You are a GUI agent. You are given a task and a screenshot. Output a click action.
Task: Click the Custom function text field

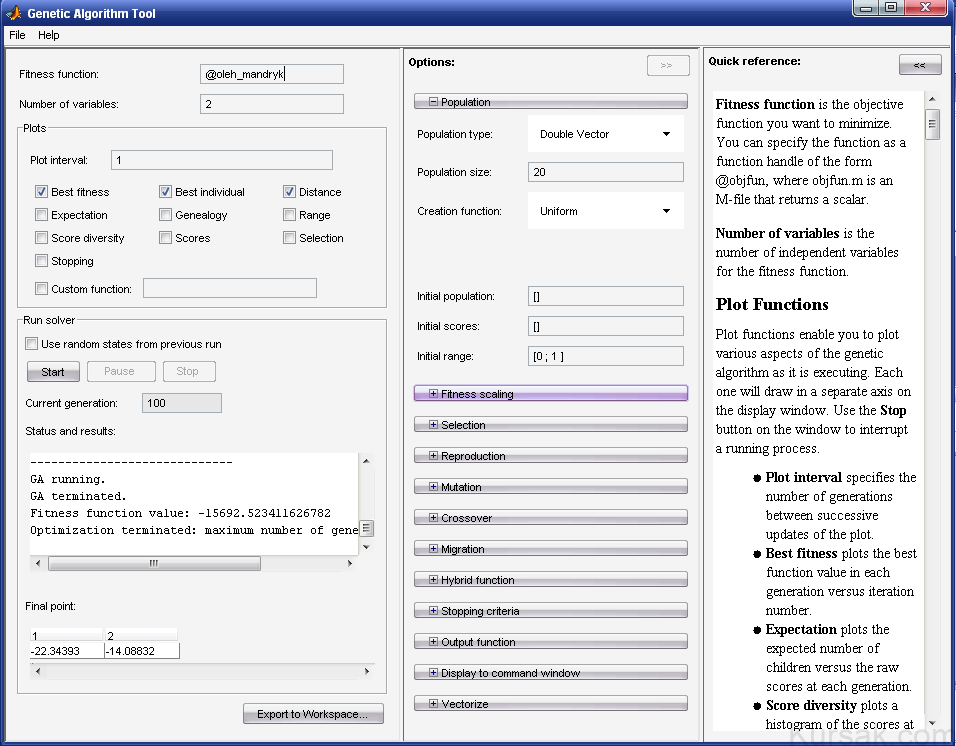click(230, 288)
